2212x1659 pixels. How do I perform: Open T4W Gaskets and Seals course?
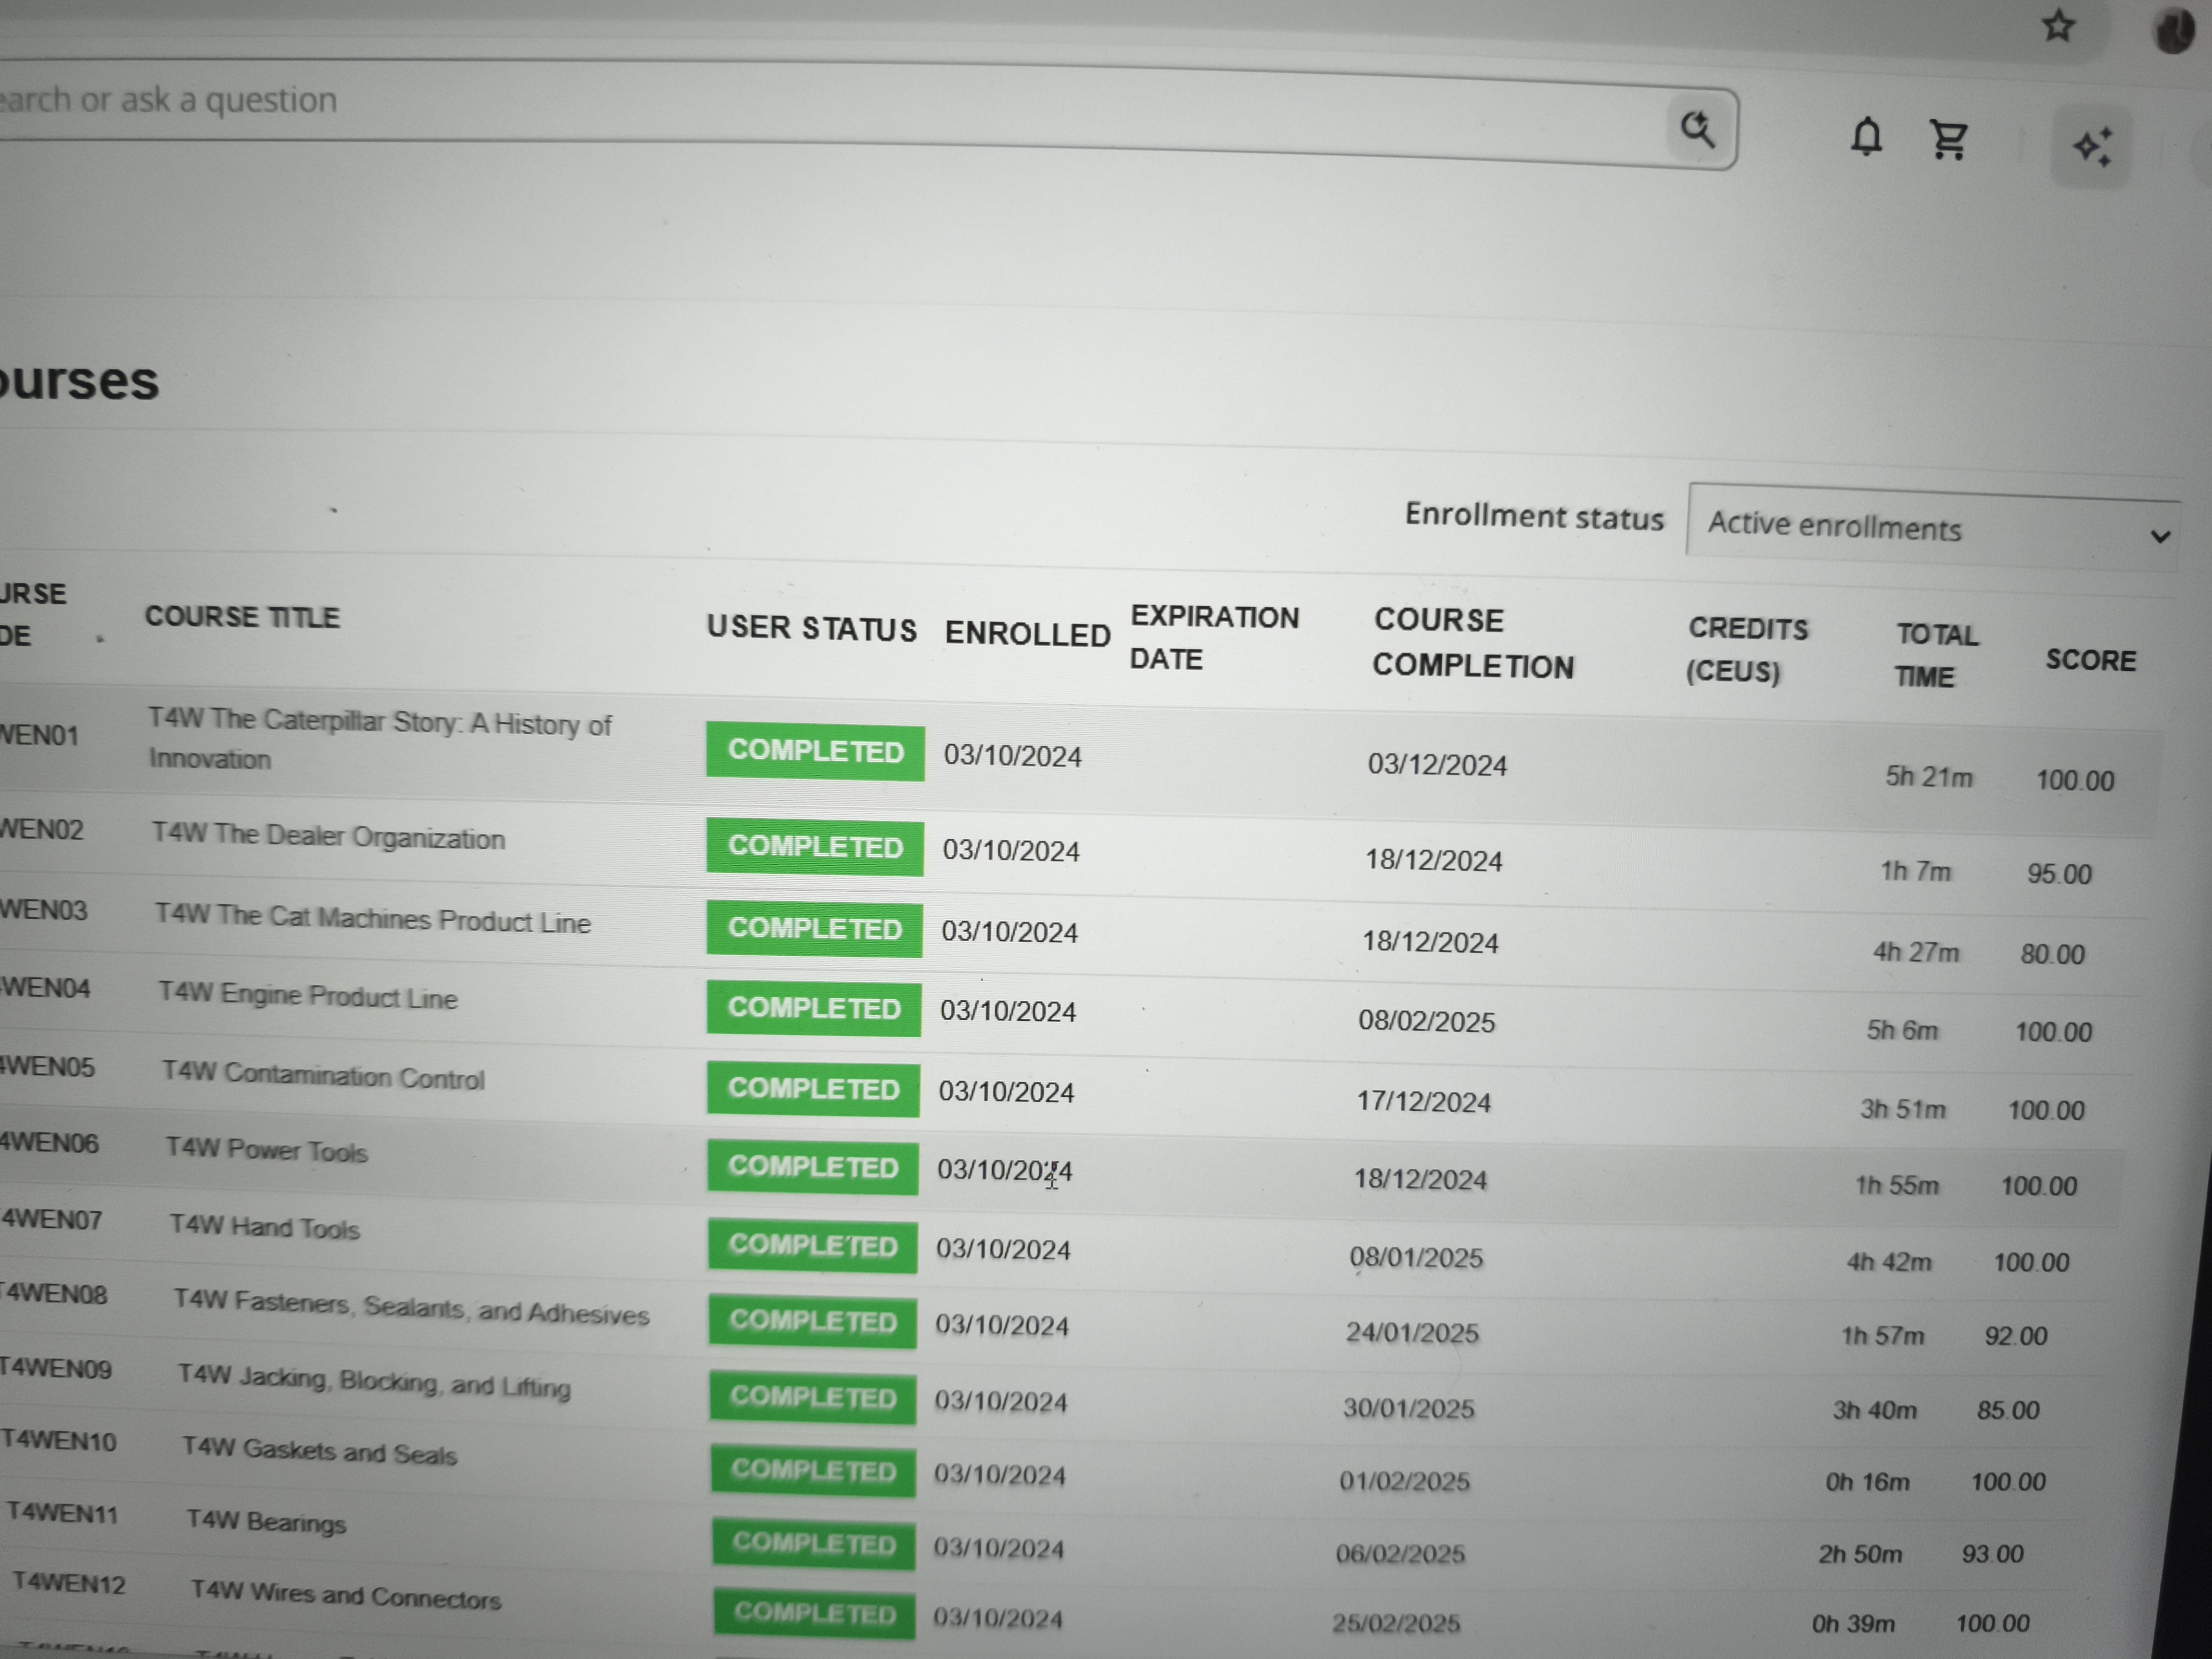pyautogui.click(x=319, y=1451)
